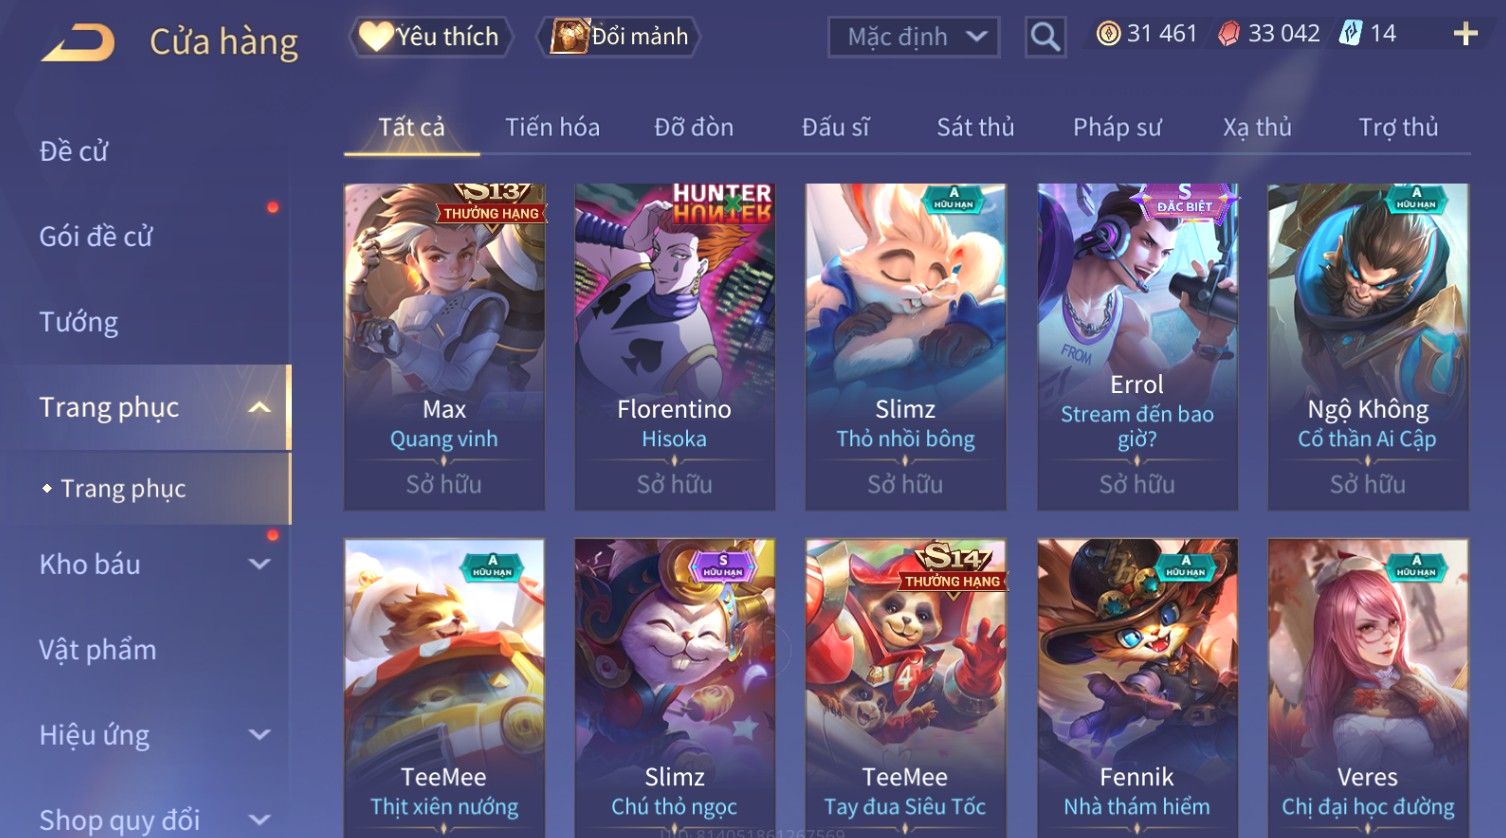
Task: Go back using the golden arrow icon
Action: (78, 42)
